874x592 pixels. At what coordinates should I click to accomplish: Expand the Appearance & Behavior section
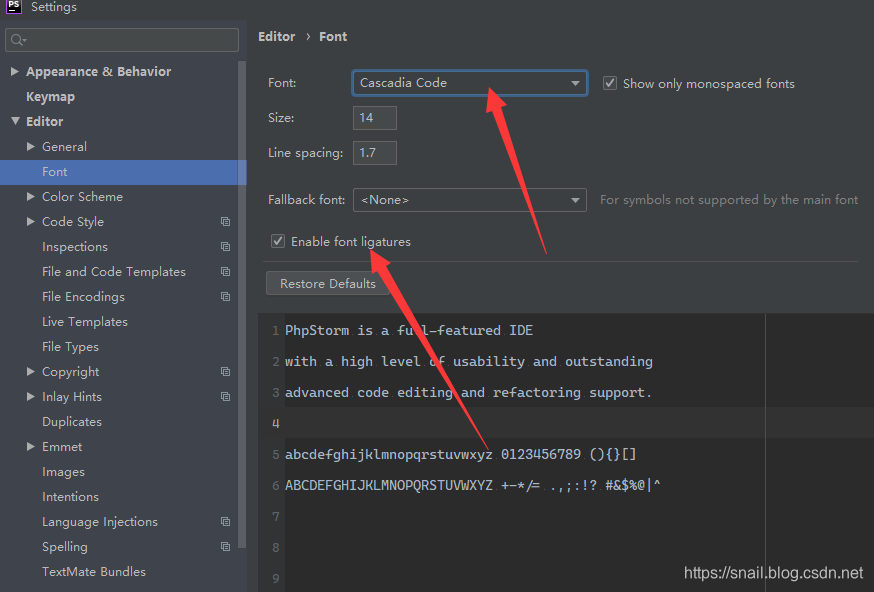point(14,71)
